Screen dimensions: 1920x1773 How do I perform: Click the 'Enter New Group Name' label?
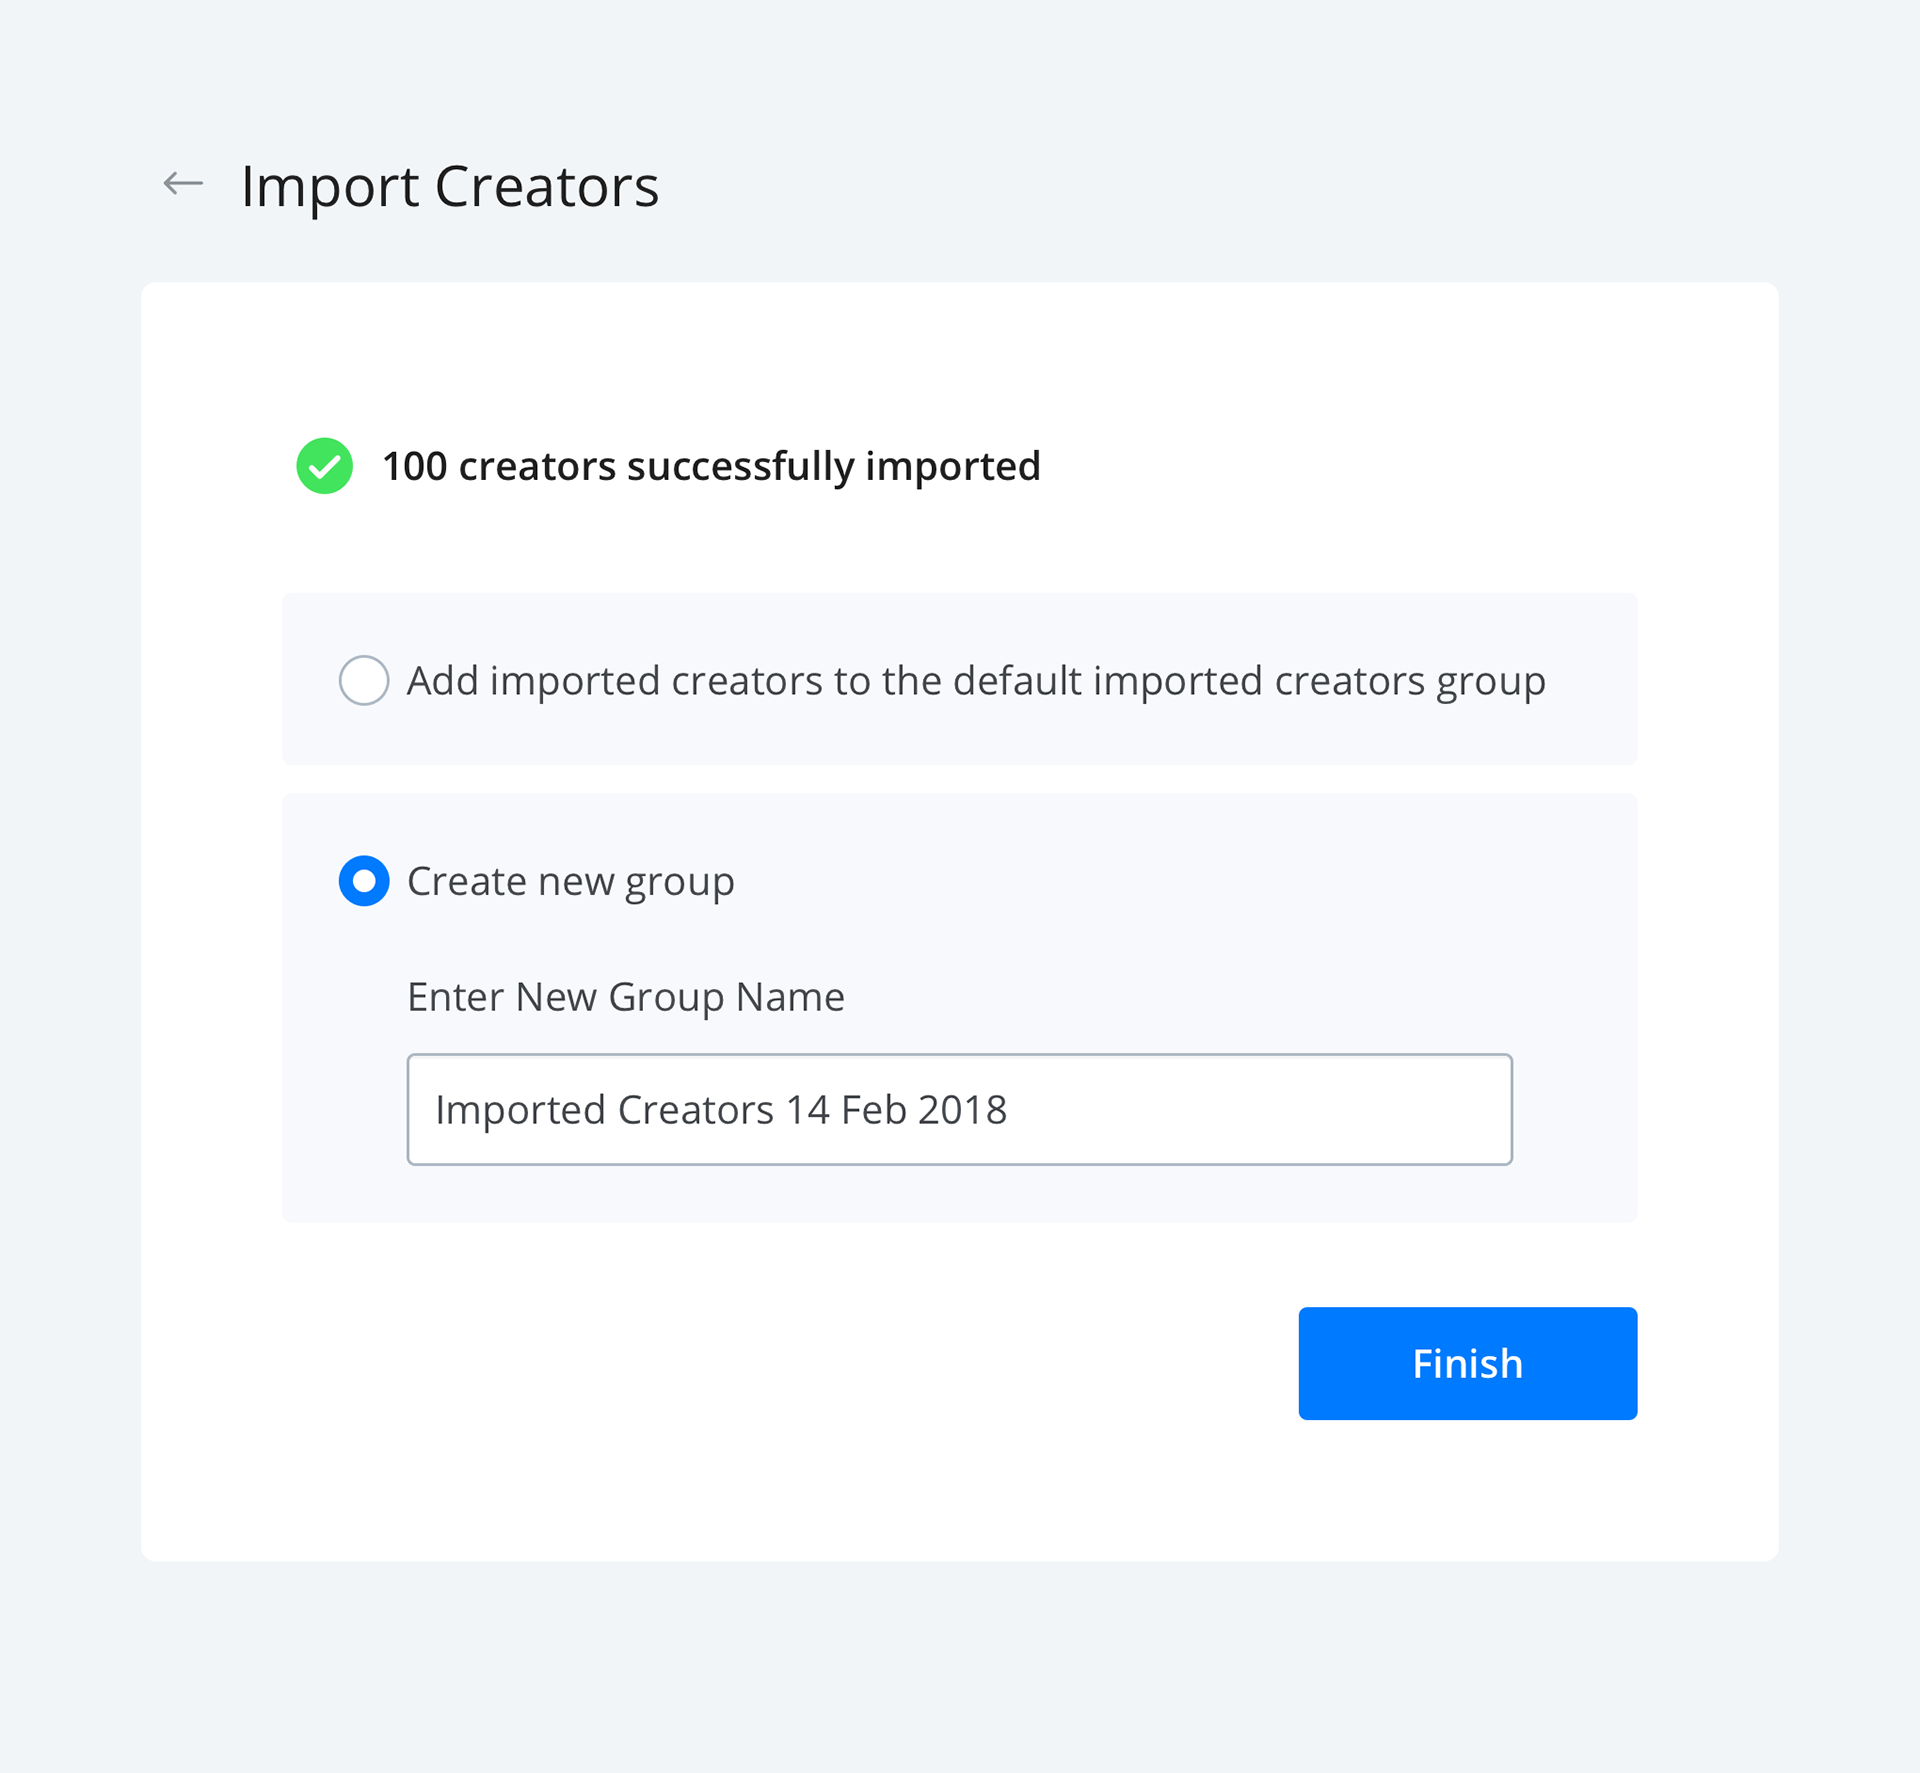click(x=626, y=997)
